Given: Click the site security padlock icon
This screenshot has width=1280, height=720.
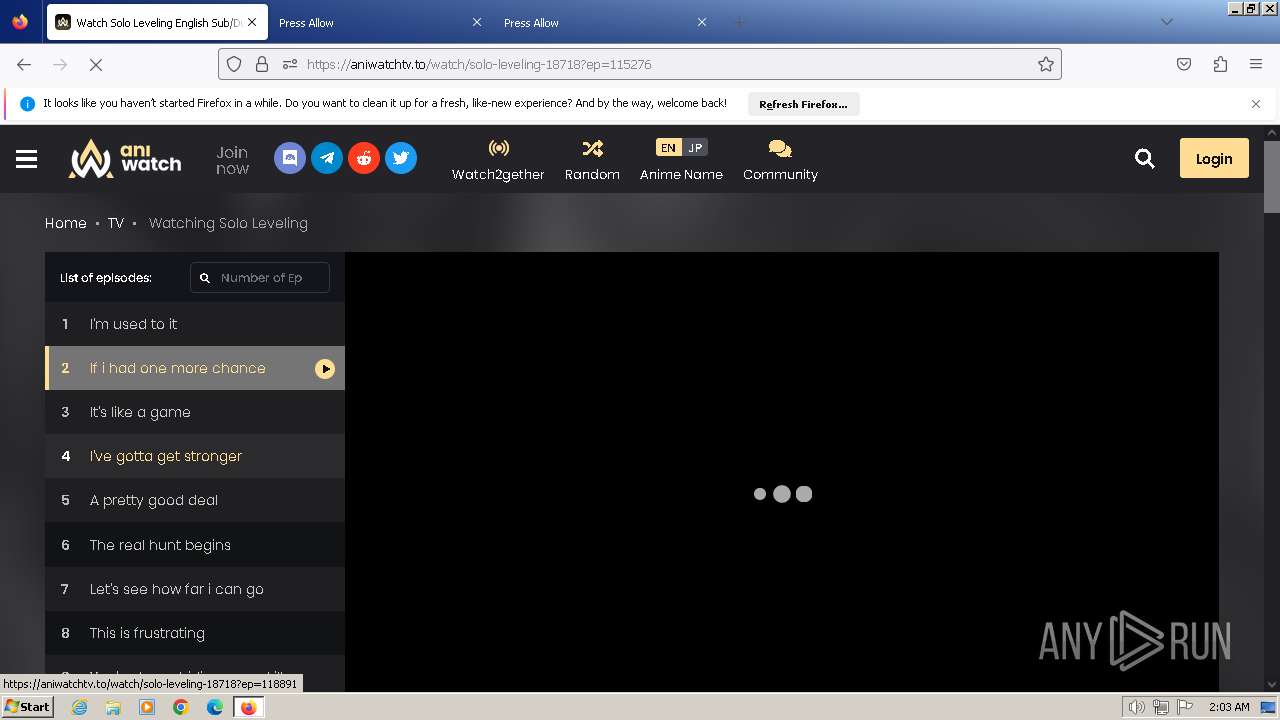Looking at the screenshot, I should point(262,64).
